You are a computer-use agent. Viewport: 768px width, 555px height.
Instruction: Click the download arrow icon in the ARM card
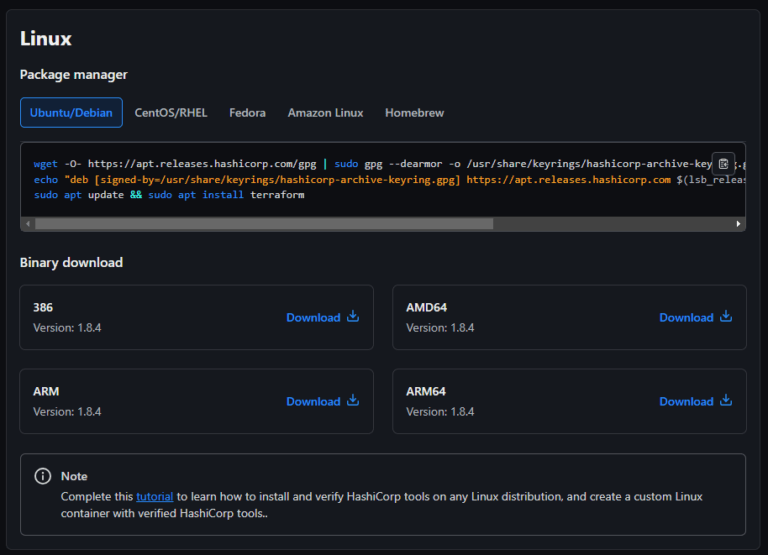click(x=353, y=401)
